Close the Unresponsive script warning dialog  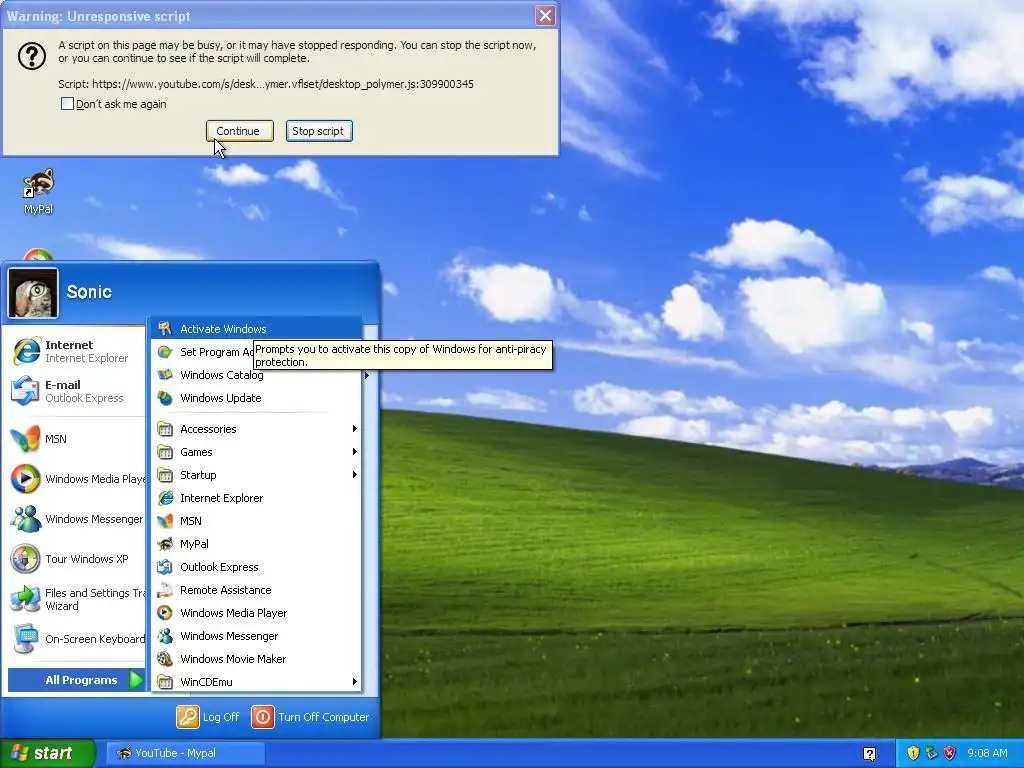pos(545,16)
